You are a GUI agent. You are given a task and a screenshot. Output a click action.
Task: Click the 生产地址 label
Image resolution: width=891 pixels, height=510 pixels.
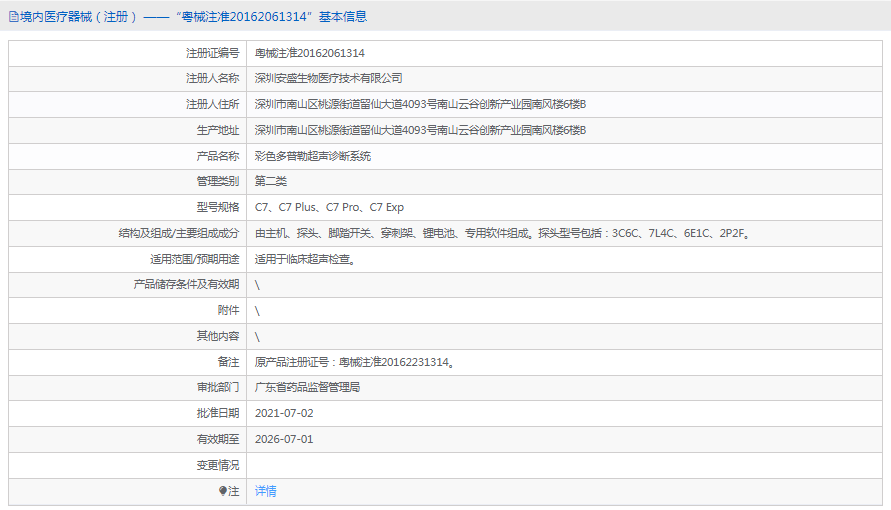(x=218, y=131)
